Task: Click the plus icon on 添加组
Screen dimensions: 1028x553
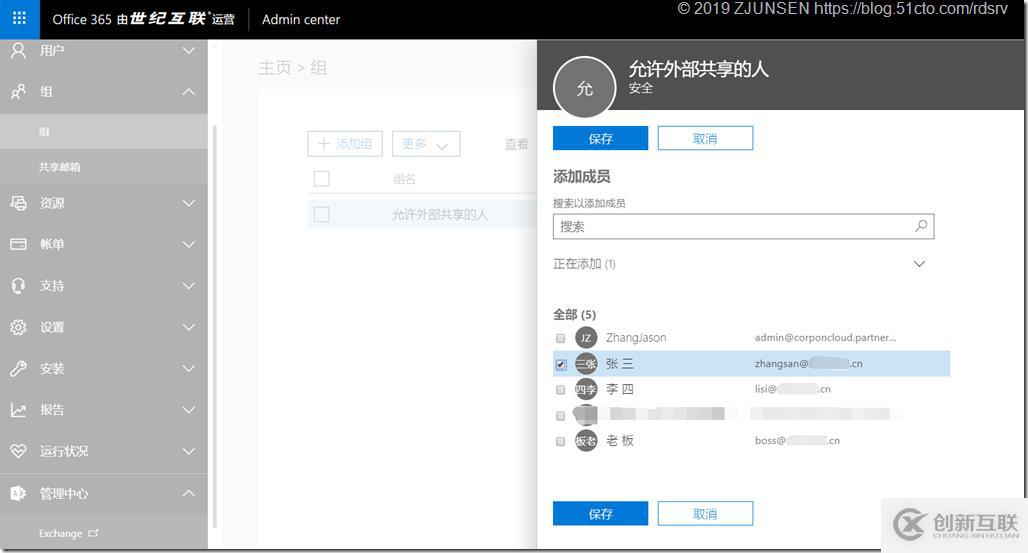Action: 323,144
